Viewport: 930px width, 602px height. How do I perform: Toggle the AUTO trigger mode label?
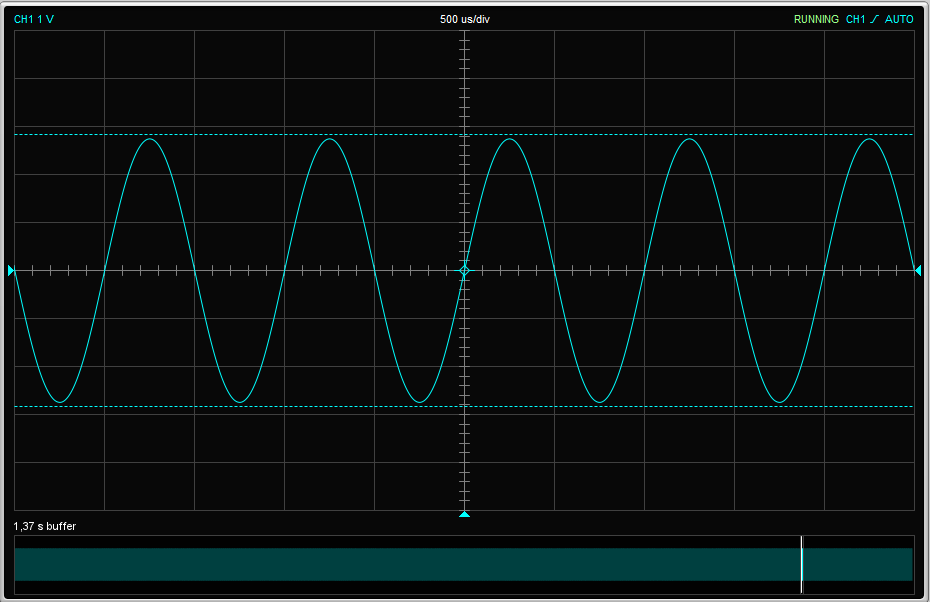tap(898, 19)
